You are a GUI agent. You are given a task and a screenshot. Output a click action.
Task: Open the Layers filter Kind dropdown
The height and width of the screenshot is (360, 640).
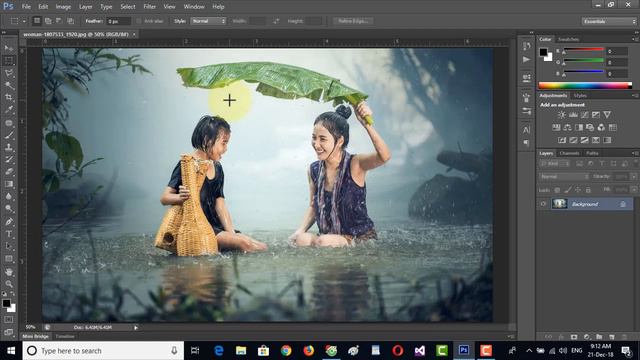point(555,164)
